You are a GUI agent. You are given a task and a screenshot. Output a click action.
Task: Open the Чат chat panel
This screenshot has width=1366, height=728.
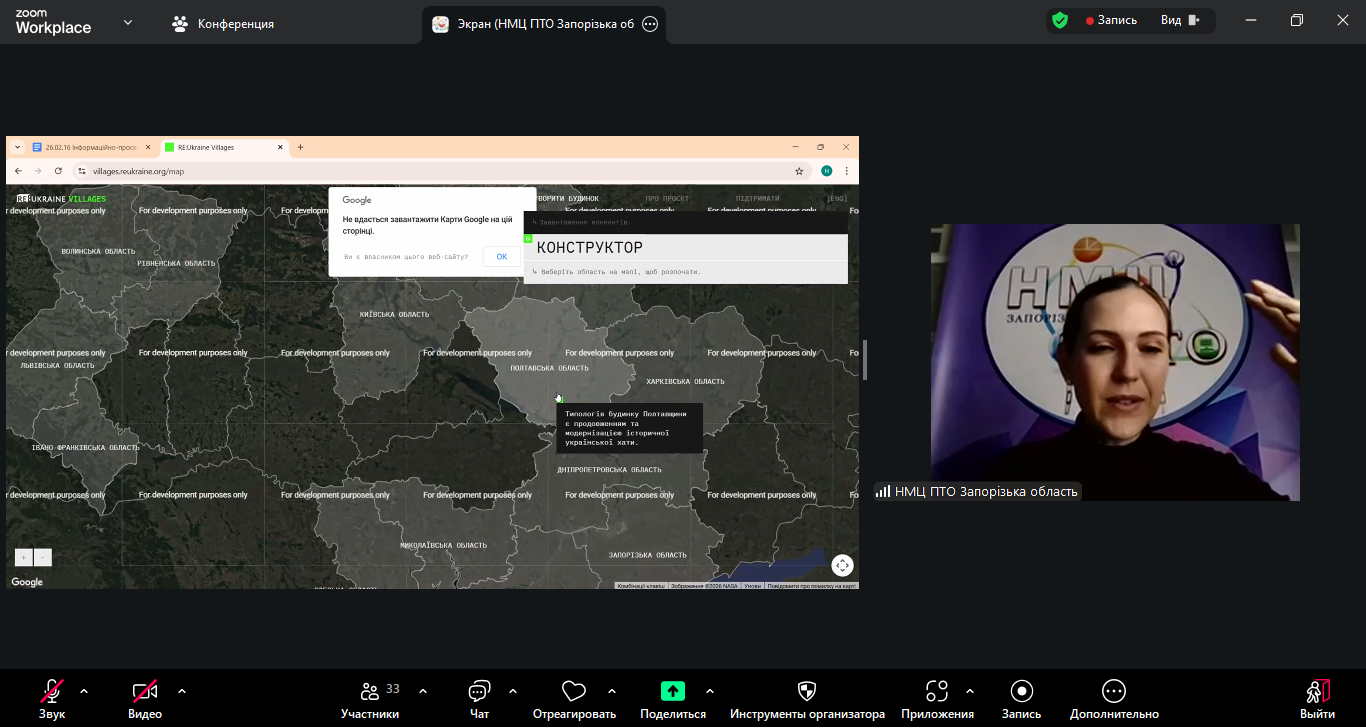[x=479, y=699]
